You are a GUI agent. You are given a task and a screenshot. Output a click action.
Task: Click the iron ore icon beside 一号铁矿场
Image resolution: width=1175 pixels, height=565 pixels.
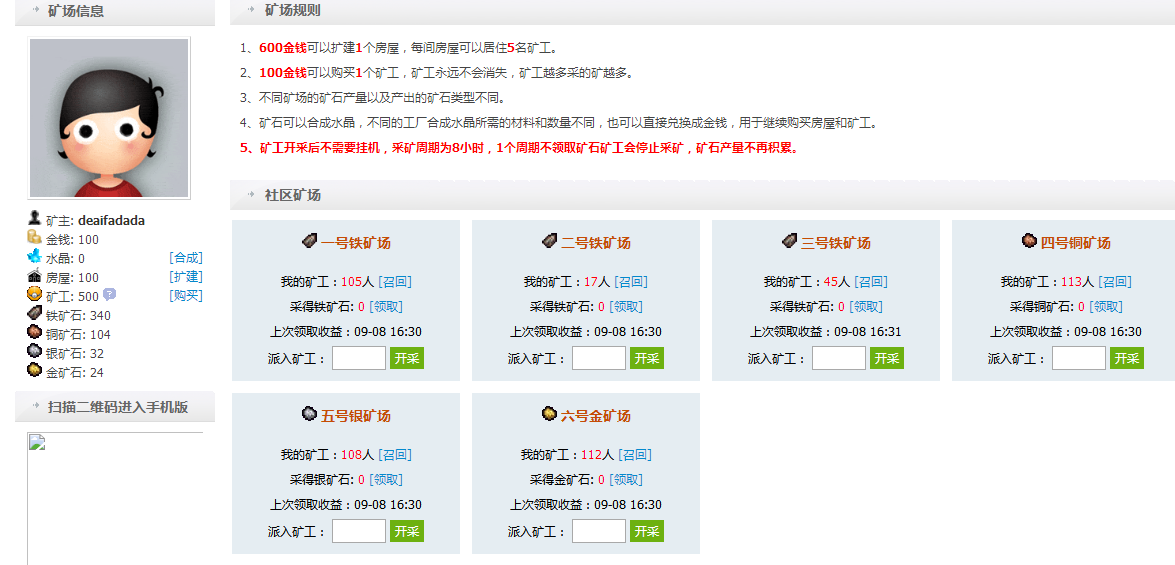[x=309, y=241]
